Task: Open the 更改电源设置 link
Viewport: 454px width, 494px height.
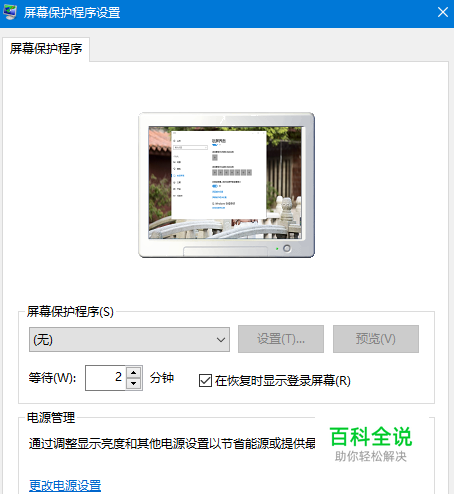Action: 65,486
